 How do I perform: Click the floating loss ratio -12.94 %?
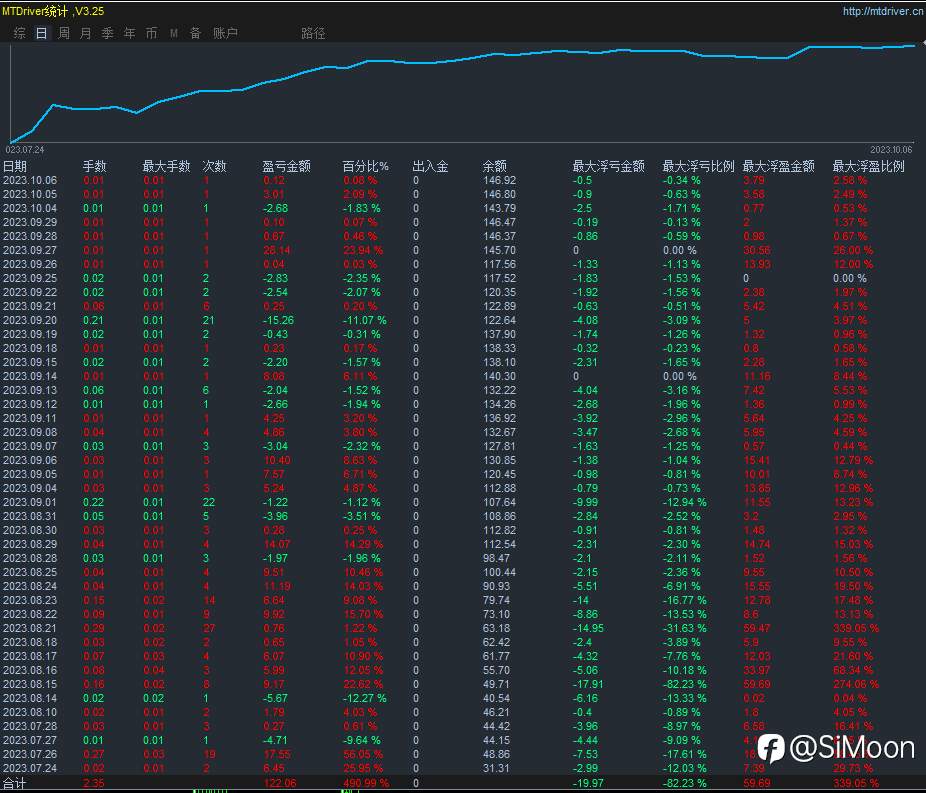coord(684,502)
